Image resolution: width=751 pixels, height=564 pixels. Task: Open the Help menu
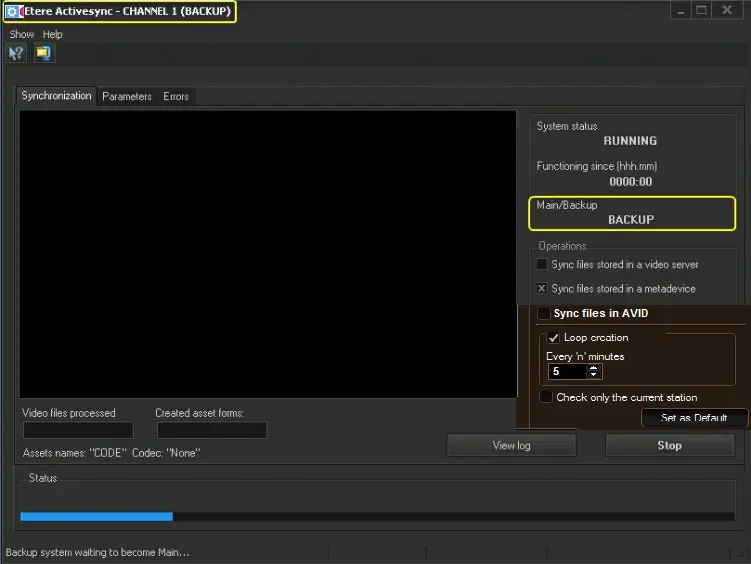52,34
